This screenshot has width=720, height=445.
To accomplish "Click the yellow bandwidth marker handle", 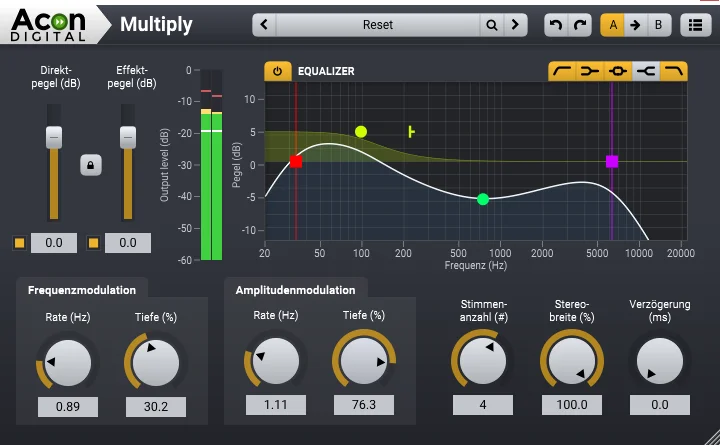I will pos(411,132).
